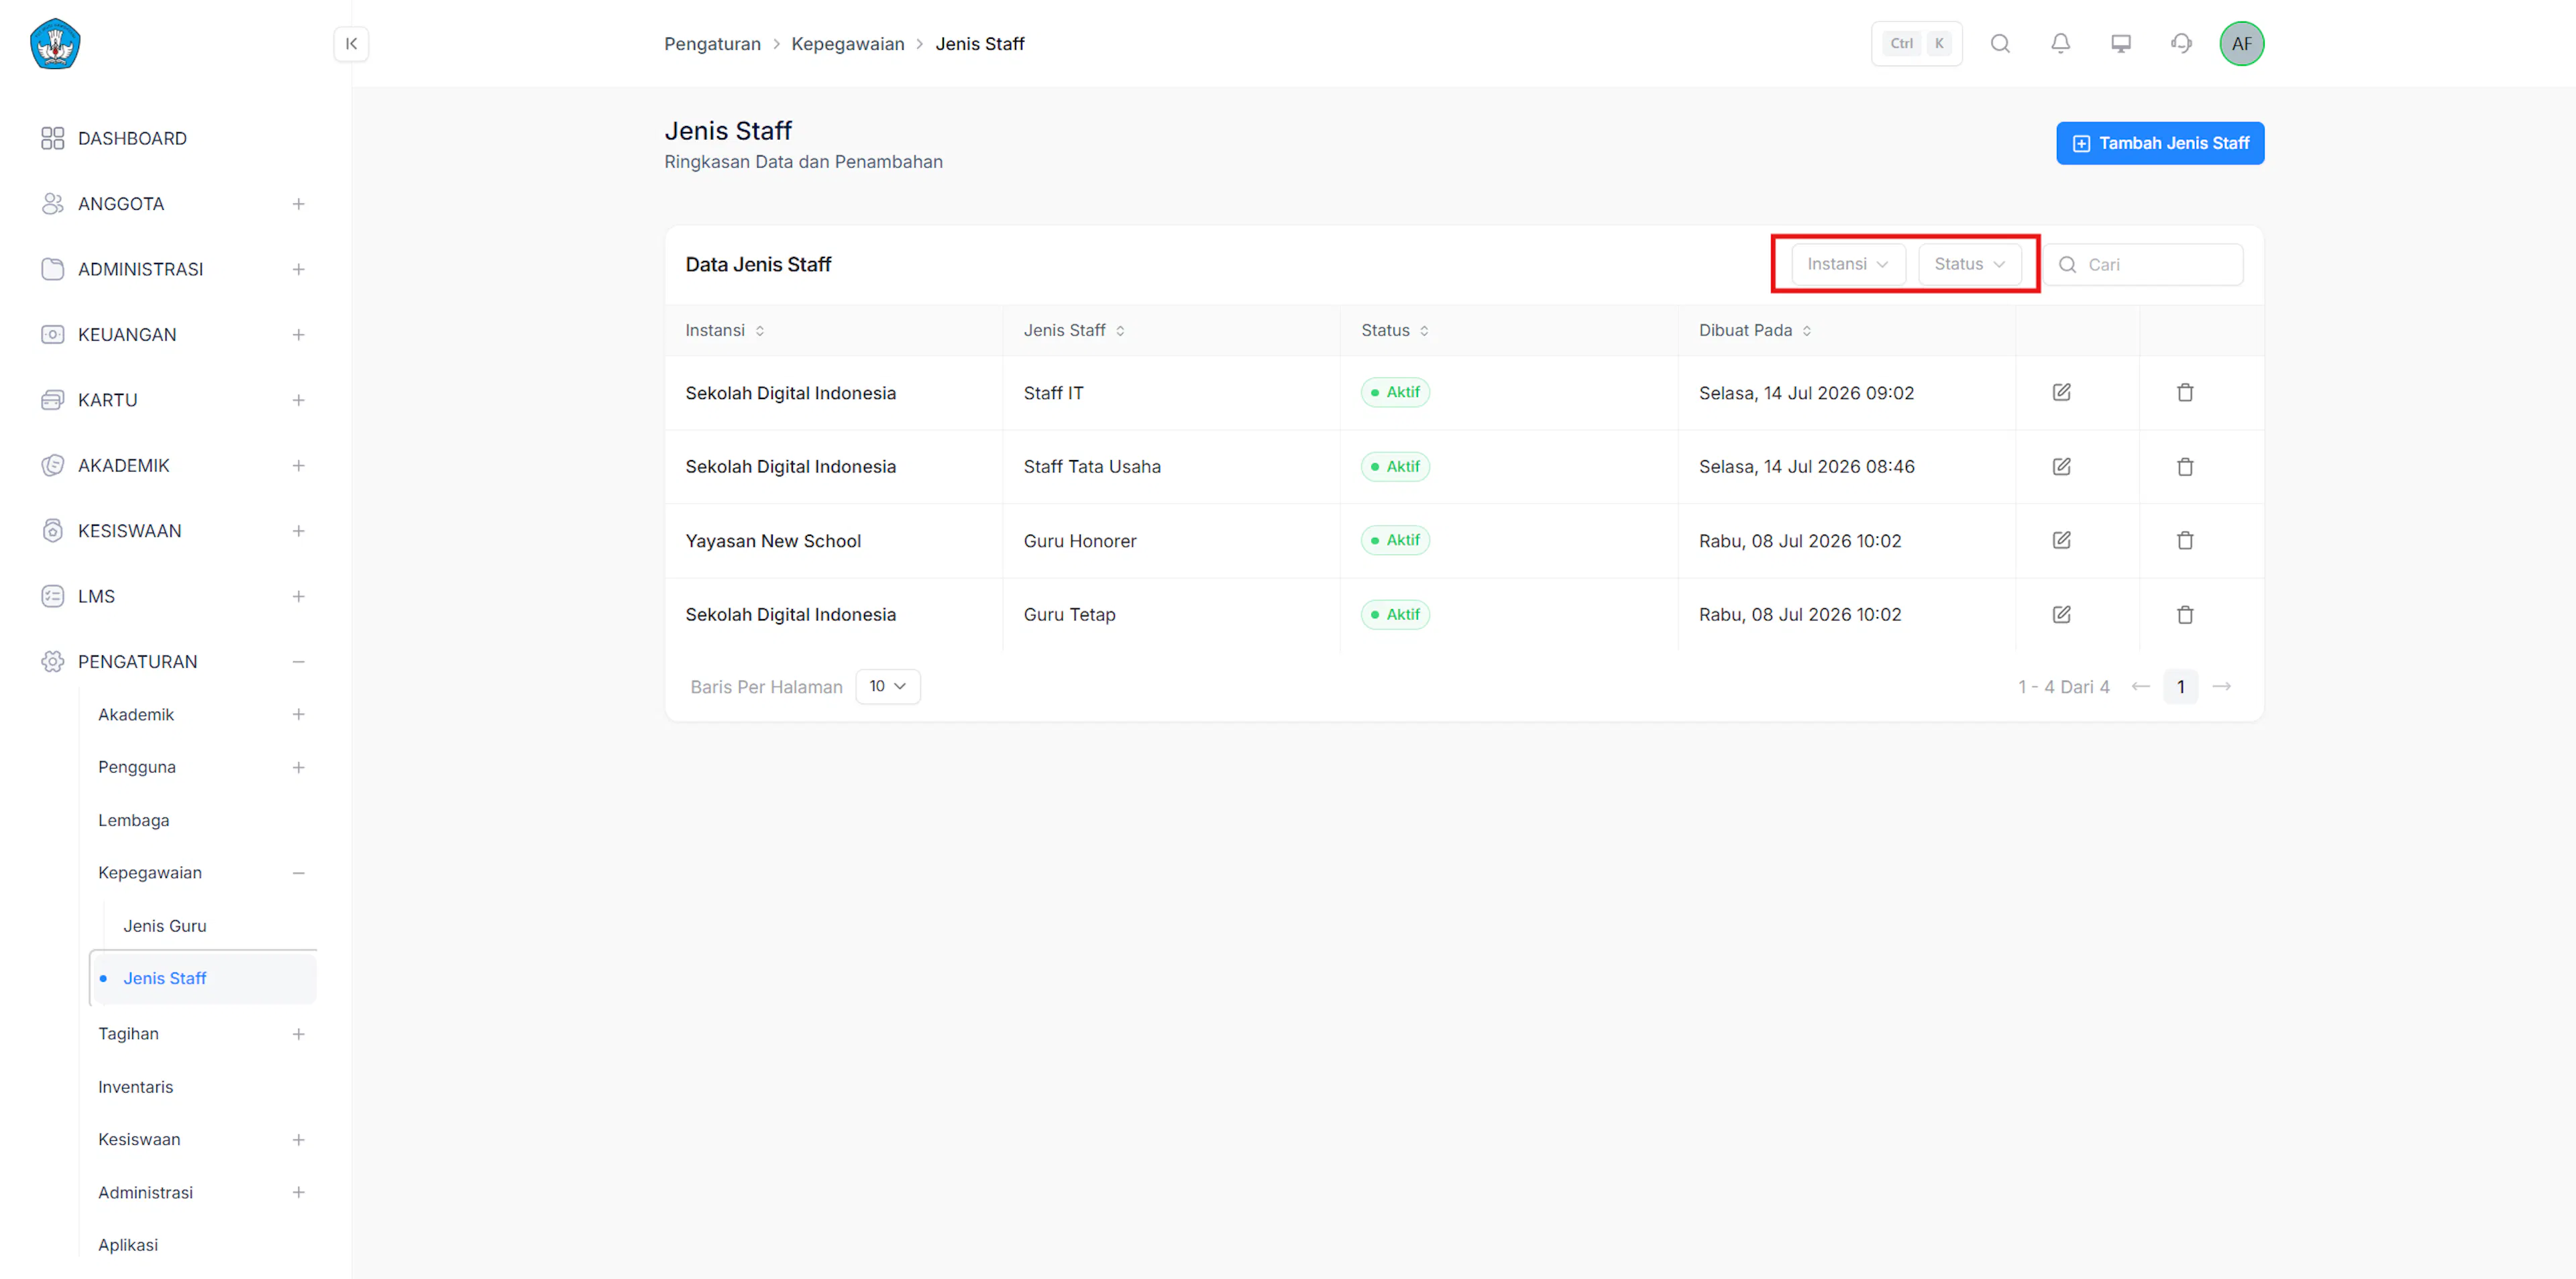2576x1279 pixels.
Task: Delete the Staff IT row
Action: click(2185, 392)
